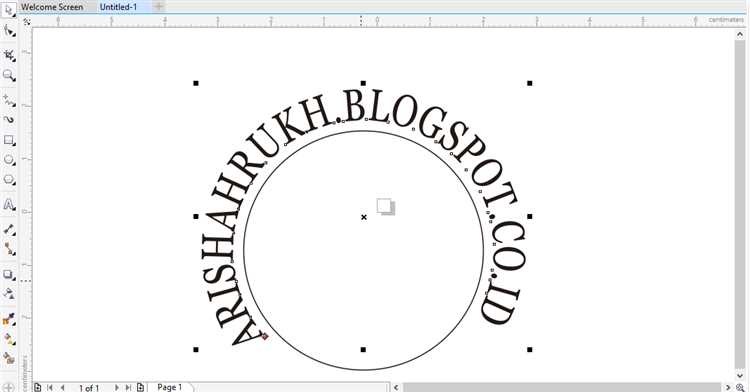Select the Shape tool
Image resolution: width=750 pixels, height=392 pixels.
pos(9,31)
